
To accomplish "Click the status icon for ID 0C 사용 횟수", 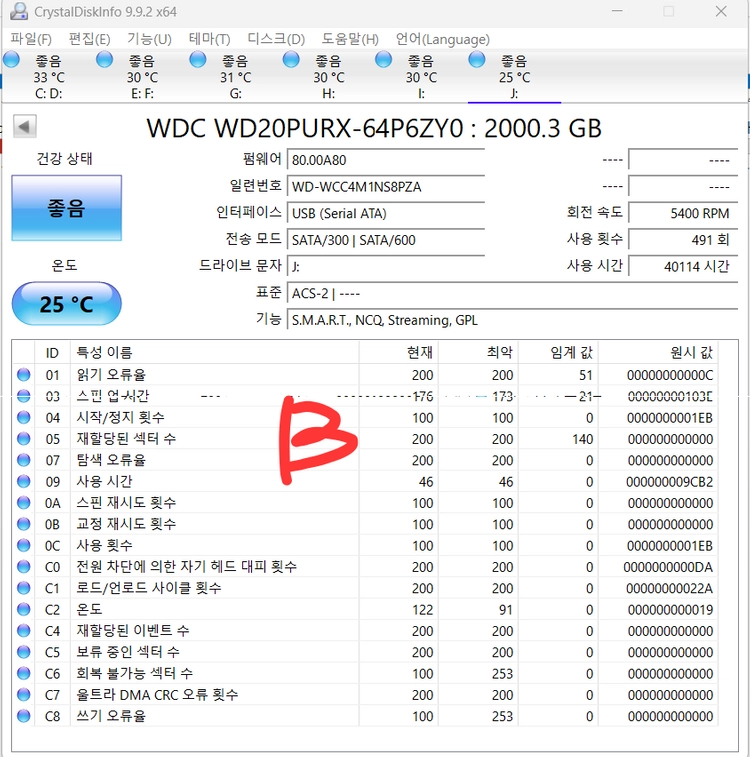I will point(23,545).
